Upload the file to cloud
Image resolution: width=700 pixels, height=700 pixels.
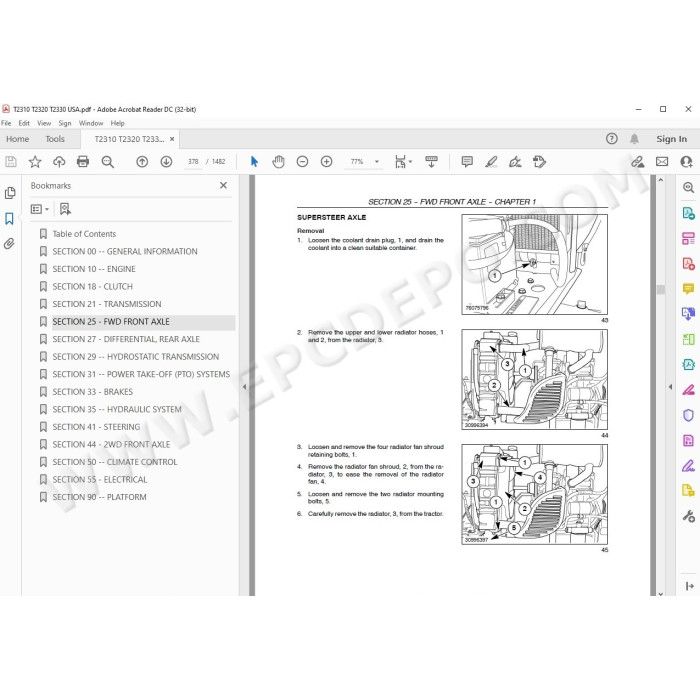click(x=59, y=162)
